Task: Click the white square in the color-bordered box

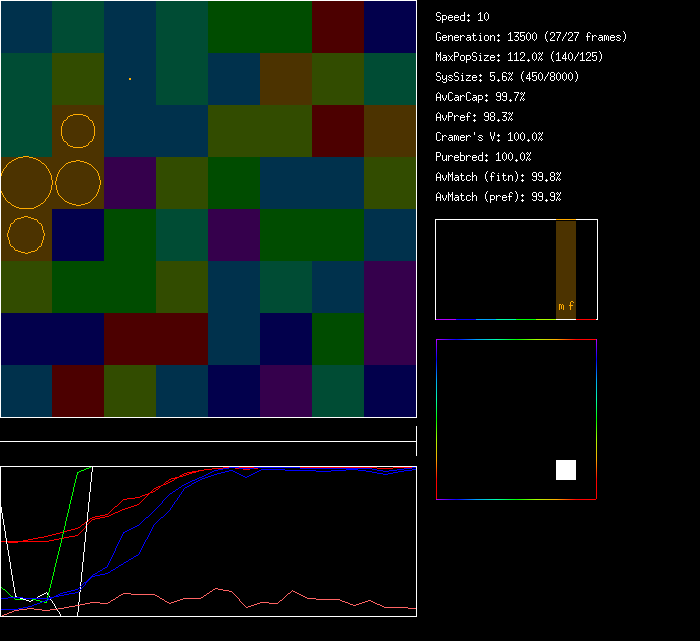Action: click(x=566, y=470)
